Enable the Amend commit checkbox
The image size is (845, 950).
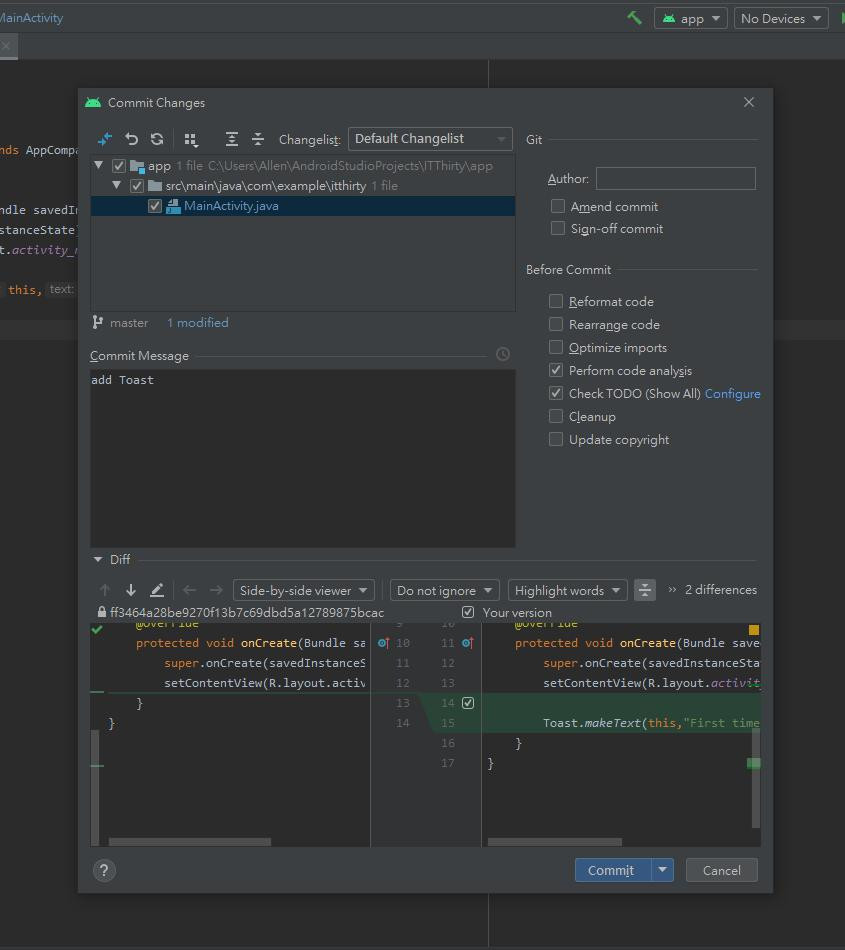pyautogui.click(x=558, y=206)
